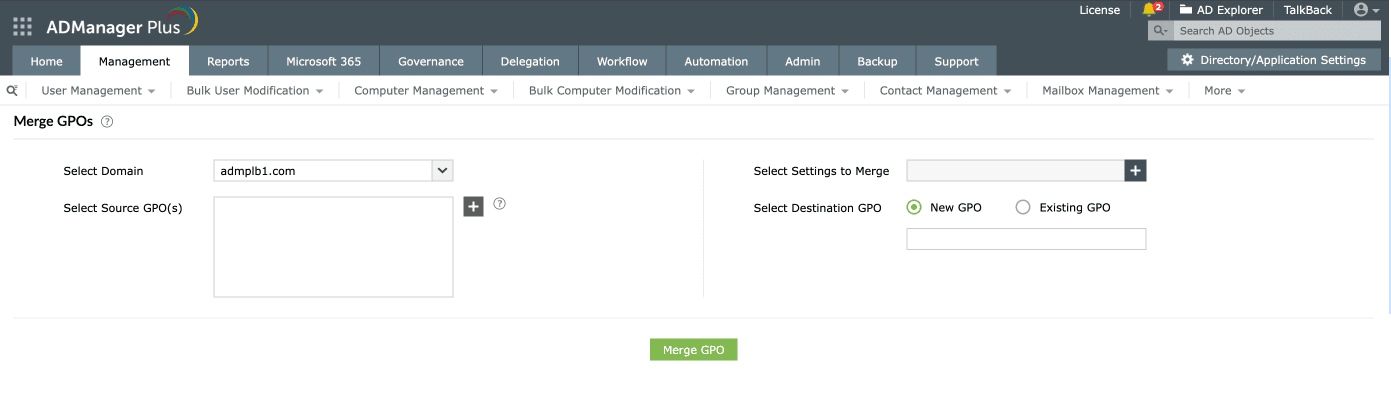Click the Search AD Objects field
The width and height of the screenshot is (1391, 410).
pyautogui.click(x=1275, y=31)
